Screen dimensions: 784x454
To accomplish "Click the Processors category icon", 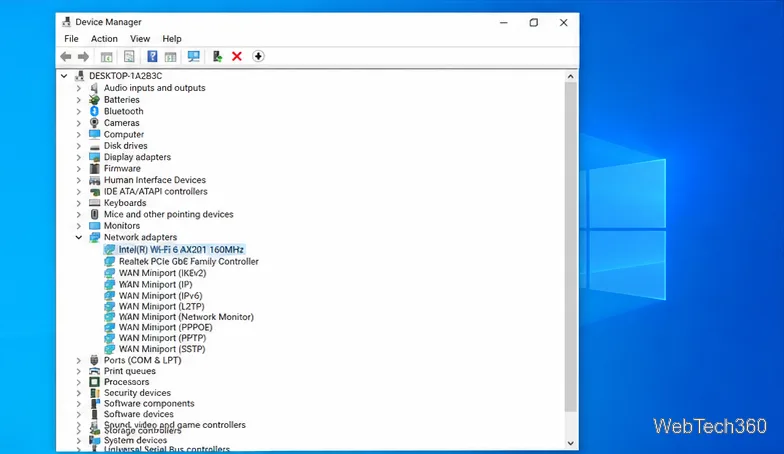I will pyautogui.click(x=94, y=382).
